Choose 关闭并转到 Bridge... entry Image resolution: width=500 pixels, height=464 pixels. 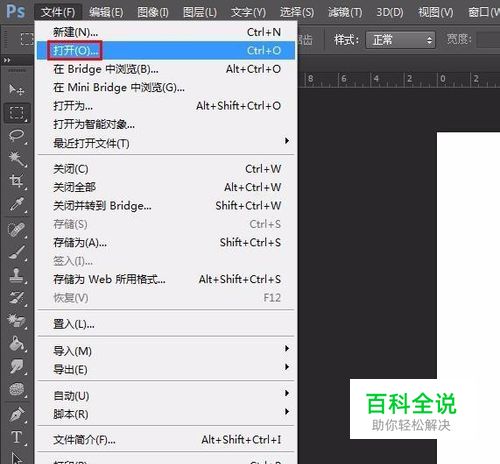coord(166,206)
